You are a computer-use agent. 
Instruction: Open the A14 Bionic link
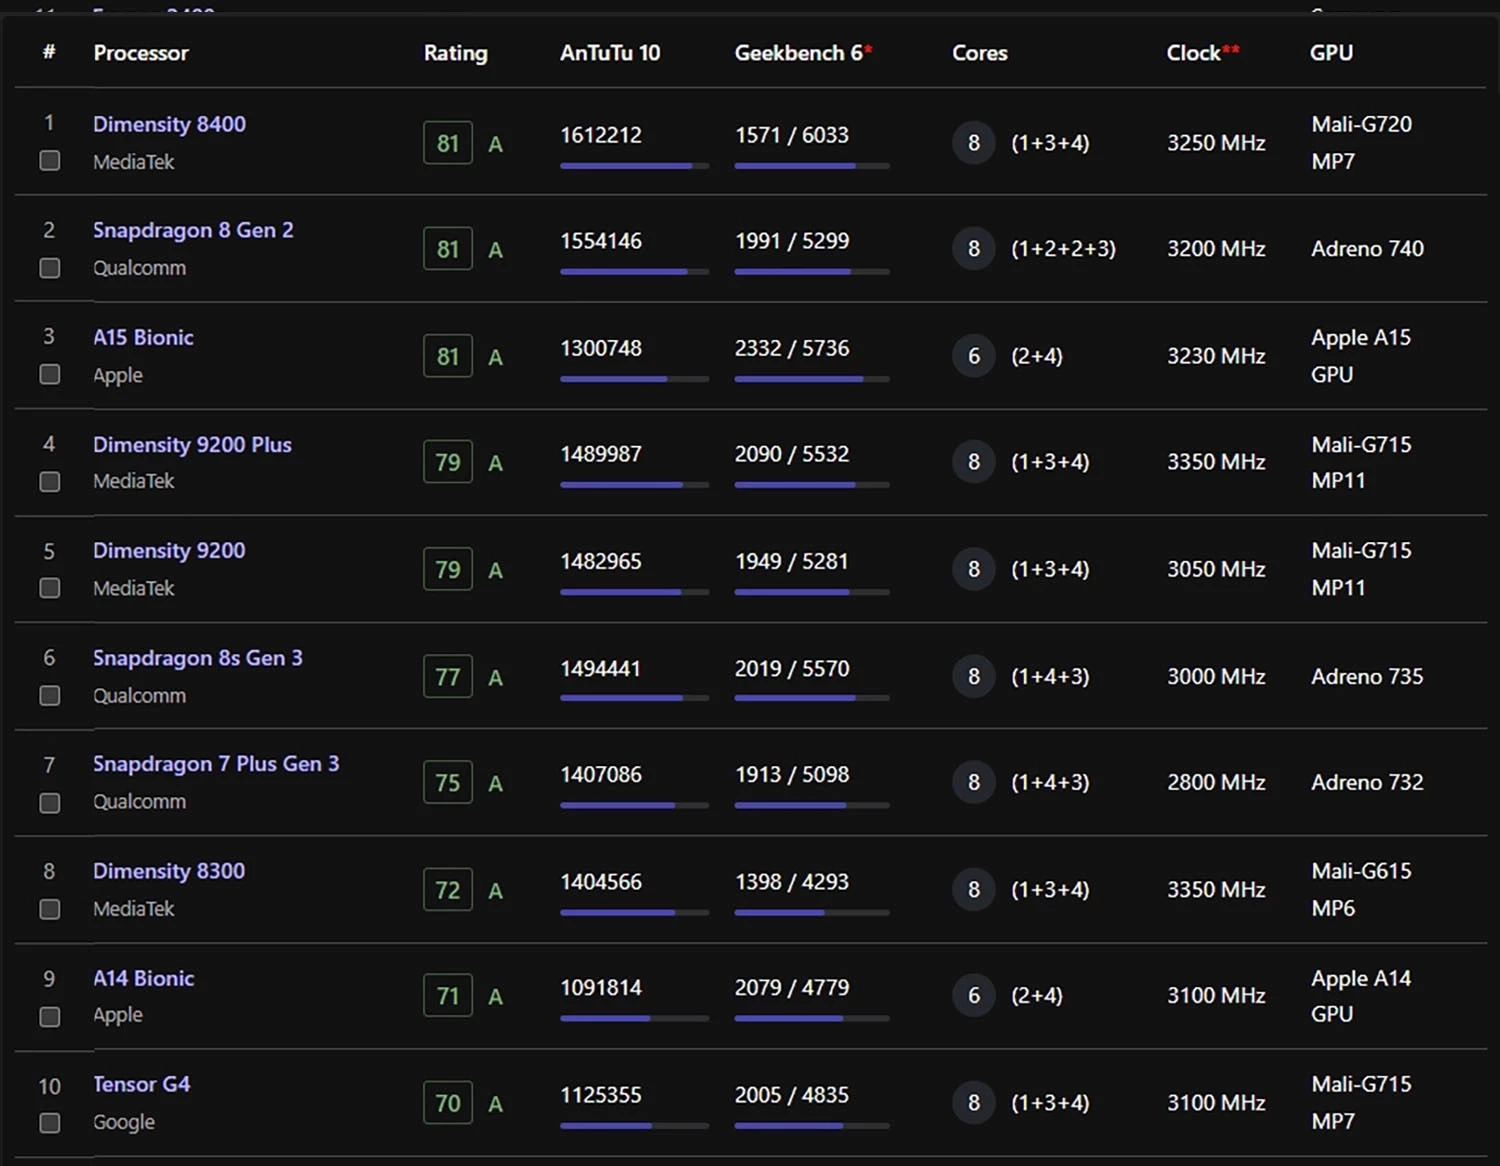pos(143,978)
